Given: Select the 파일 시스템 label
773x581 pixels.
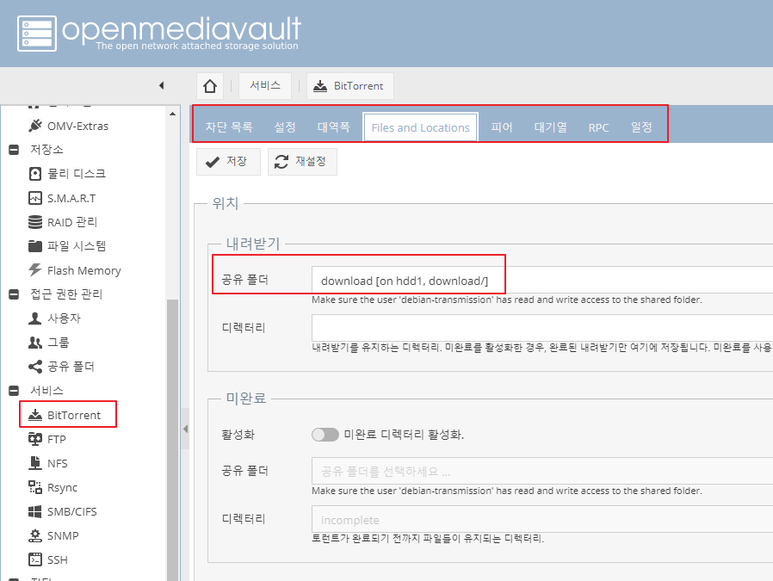Looking at the screenshot, I should tap(76, 246).
